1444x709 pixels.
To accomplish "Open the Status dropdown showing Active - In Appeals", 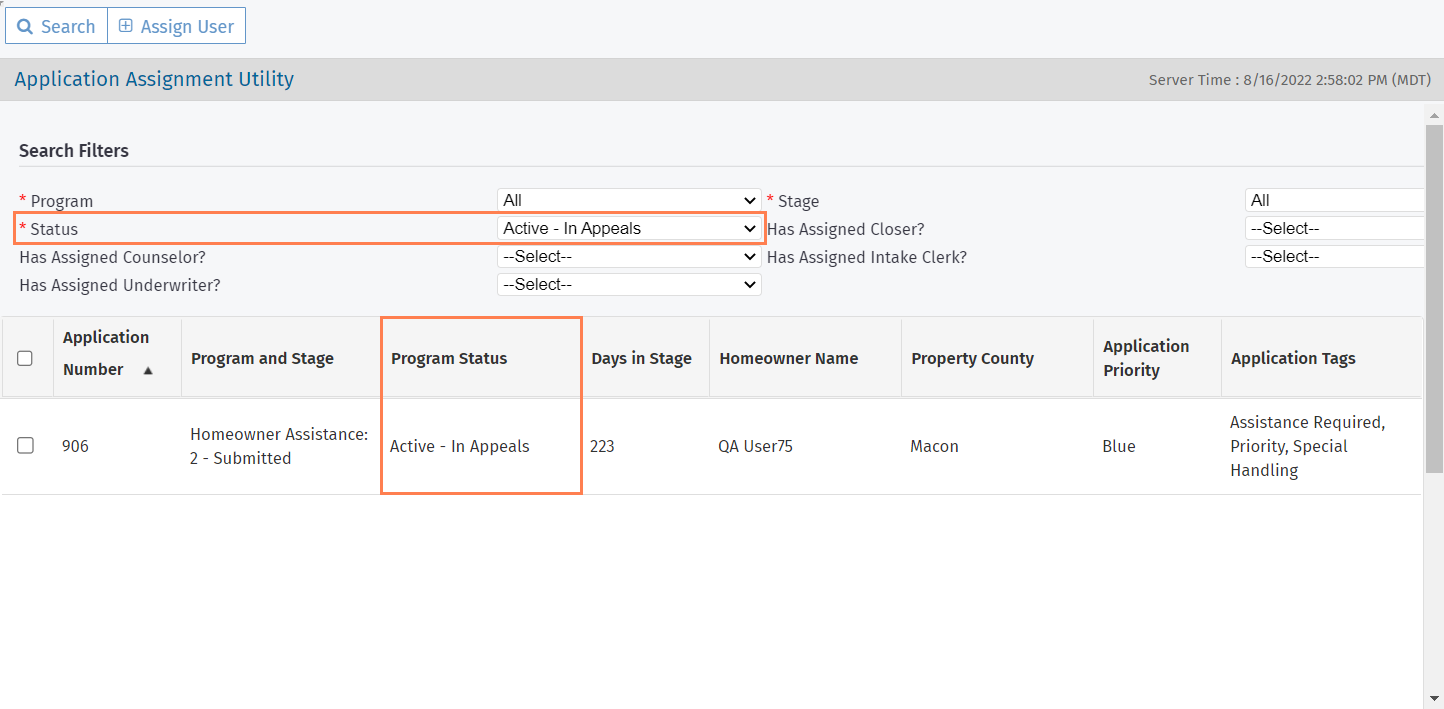I will coord(629,228).
